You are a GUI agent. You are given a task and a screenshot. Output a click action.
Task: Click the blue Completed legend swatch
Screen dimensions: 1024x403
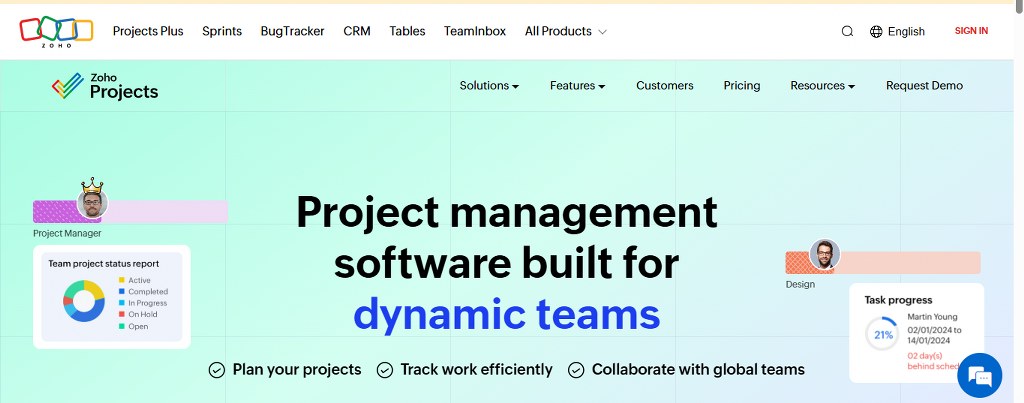[x=121, y=292]
